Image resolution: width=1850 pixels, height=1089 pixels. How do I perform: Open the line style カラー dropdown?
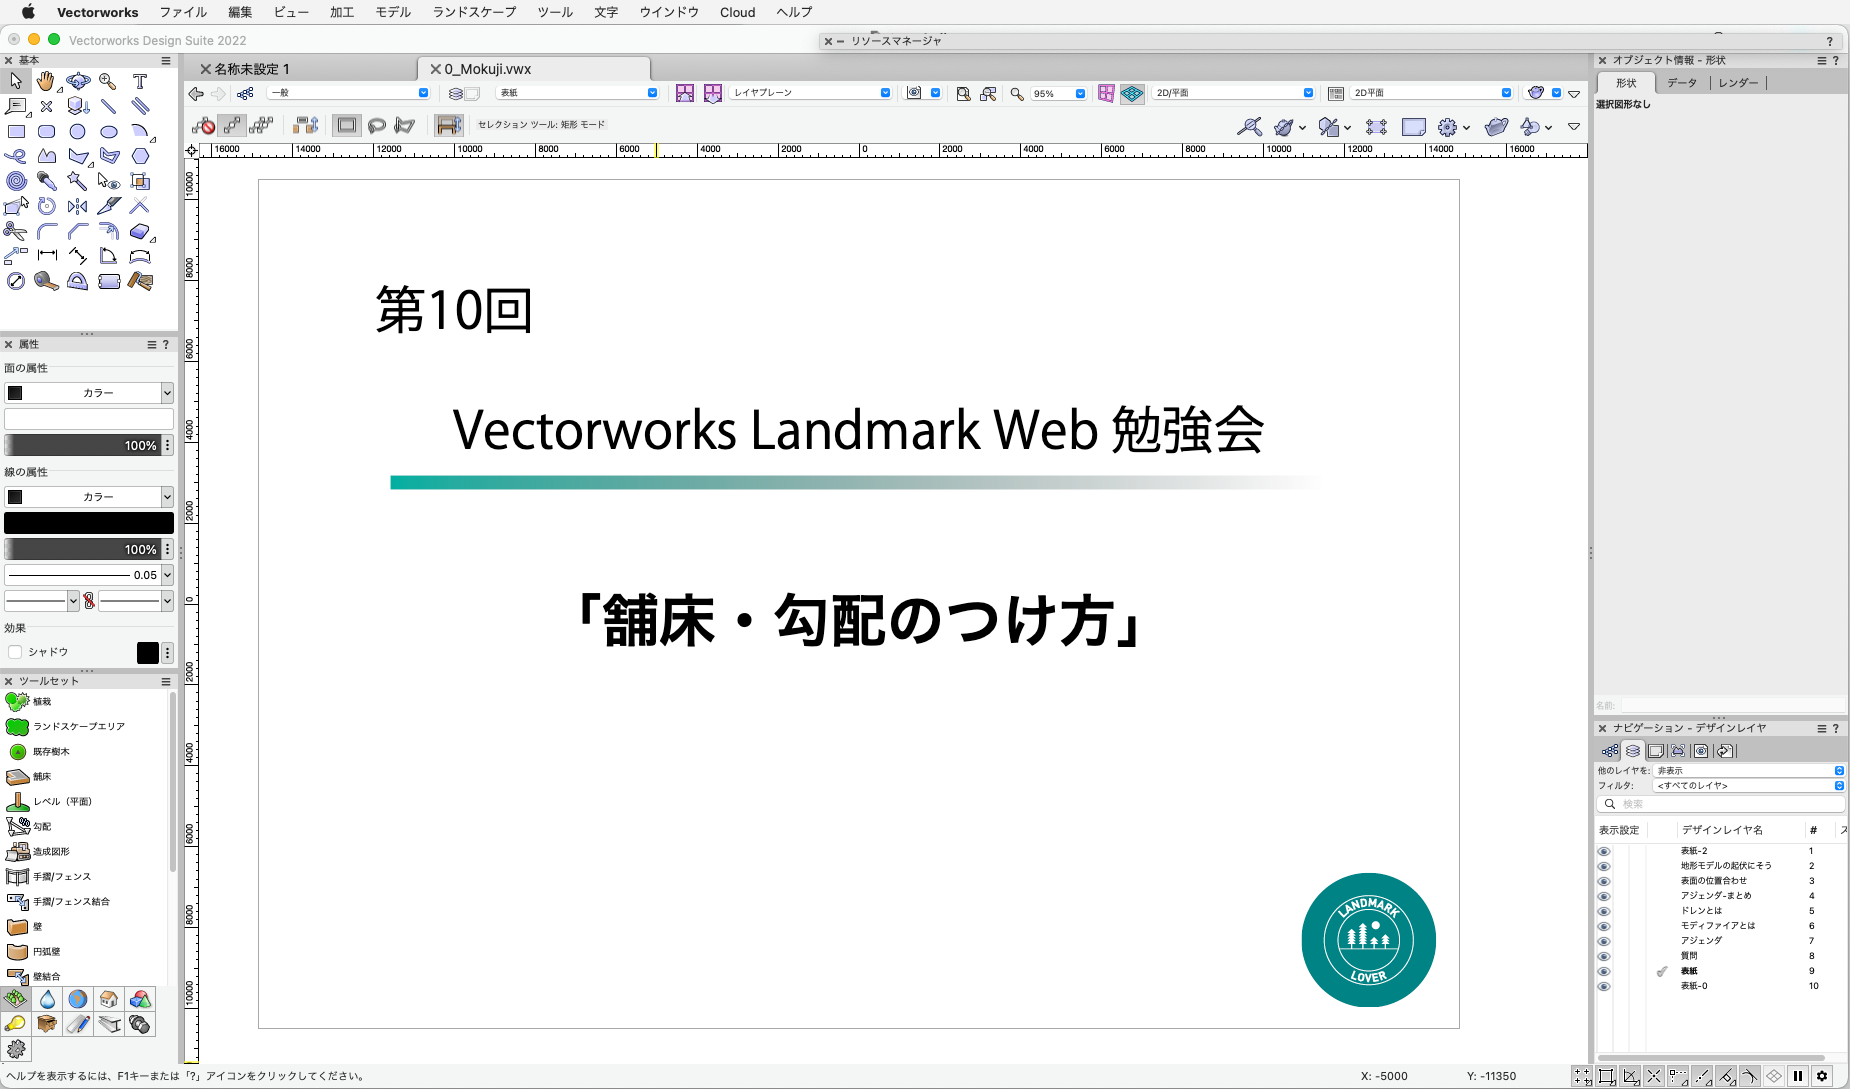[89, 497]
